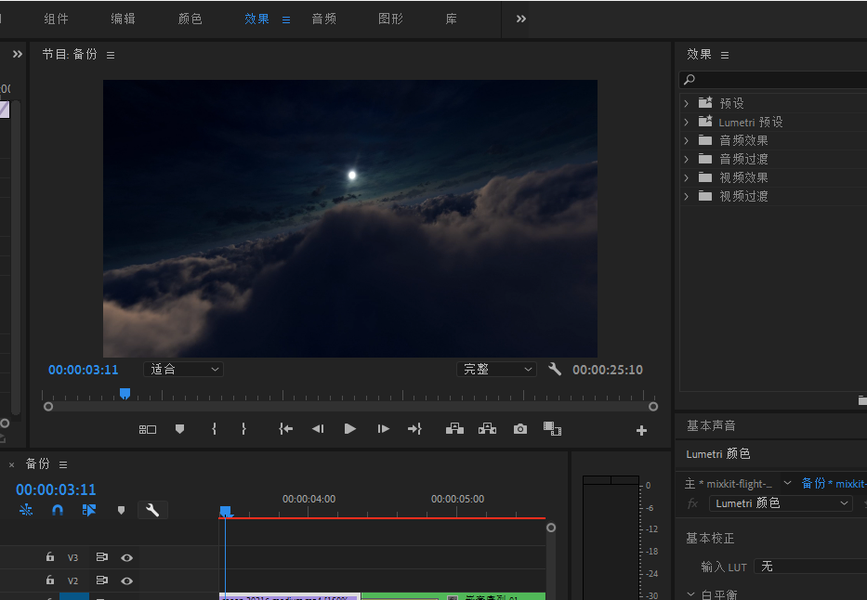Add a timeline marker
The image size is (867, 600).
tap(121, 510)
